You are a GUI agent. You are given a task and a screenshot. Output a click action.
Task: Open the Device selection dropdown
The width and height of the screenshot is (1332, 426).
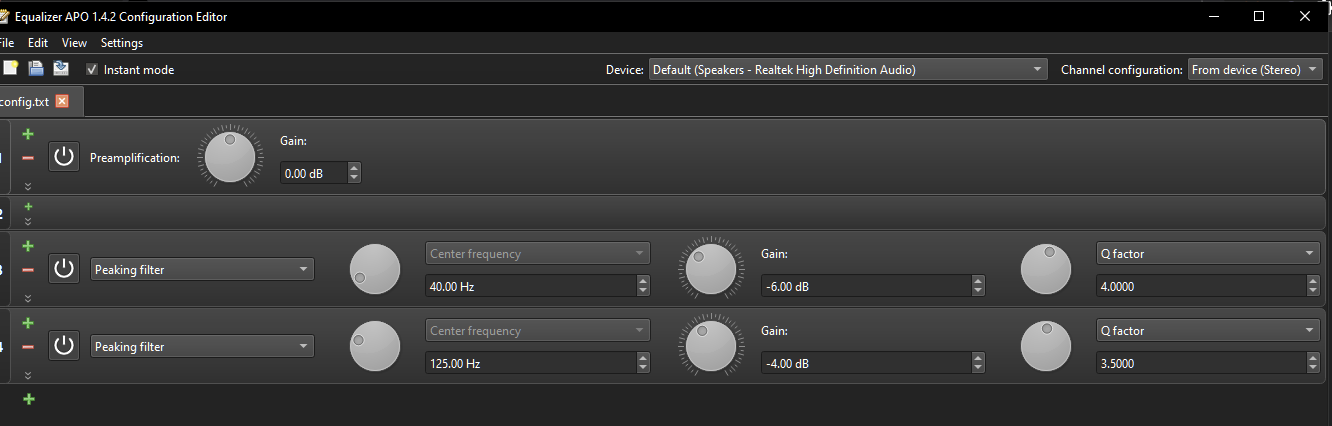coord(848,70)
